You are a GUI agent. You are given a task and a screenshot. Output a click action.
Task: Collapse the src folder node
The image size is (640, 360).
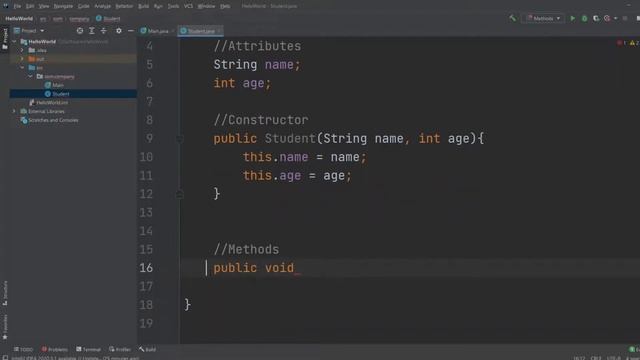[x=22, y=67]
